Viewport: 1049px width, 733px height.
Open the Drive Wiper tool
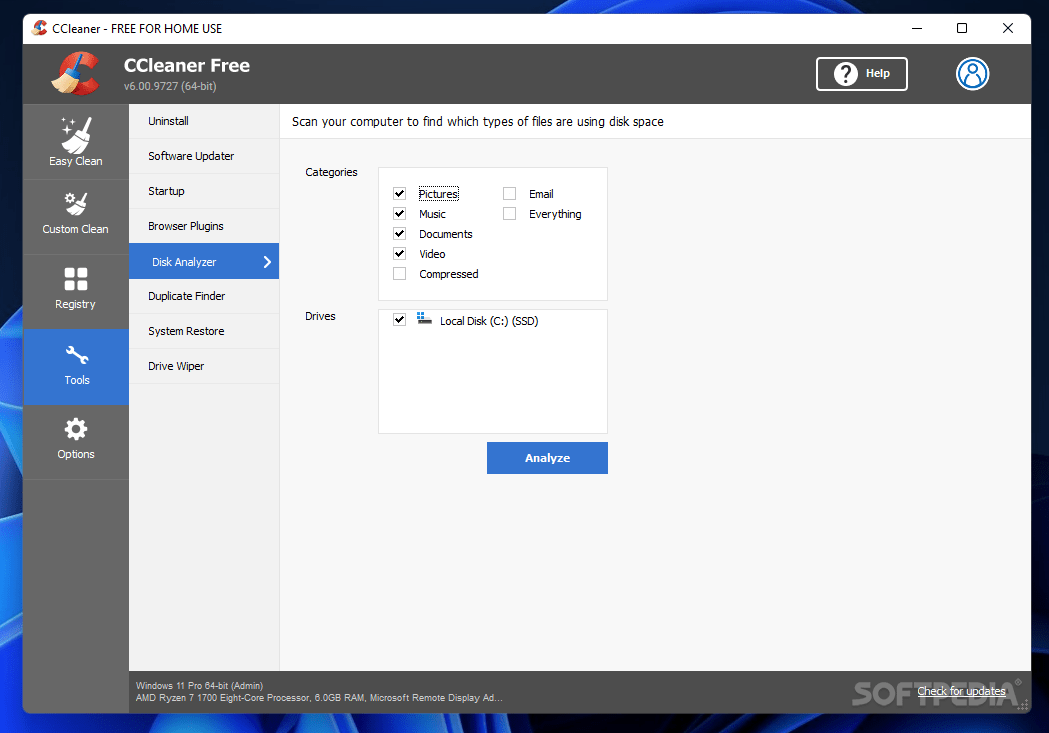point(176,366)
